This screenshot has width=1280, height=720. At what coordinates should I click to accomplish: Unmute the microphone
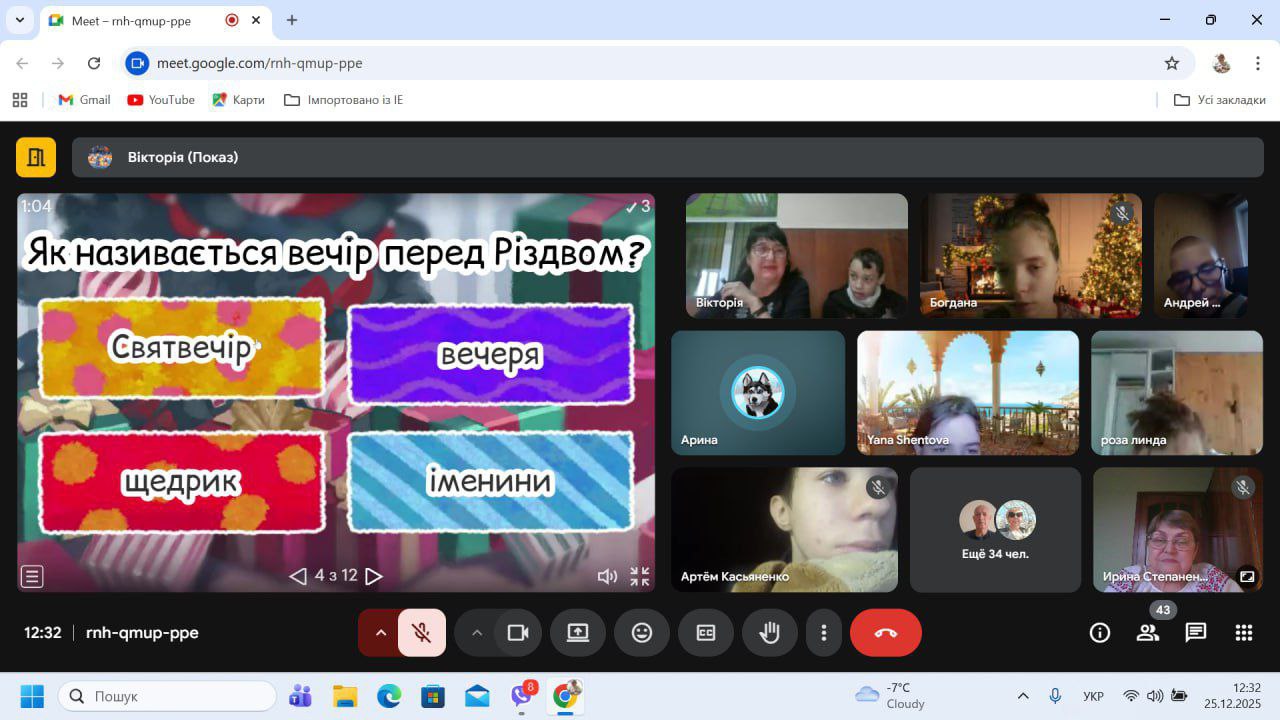click(x=421, y=633)
